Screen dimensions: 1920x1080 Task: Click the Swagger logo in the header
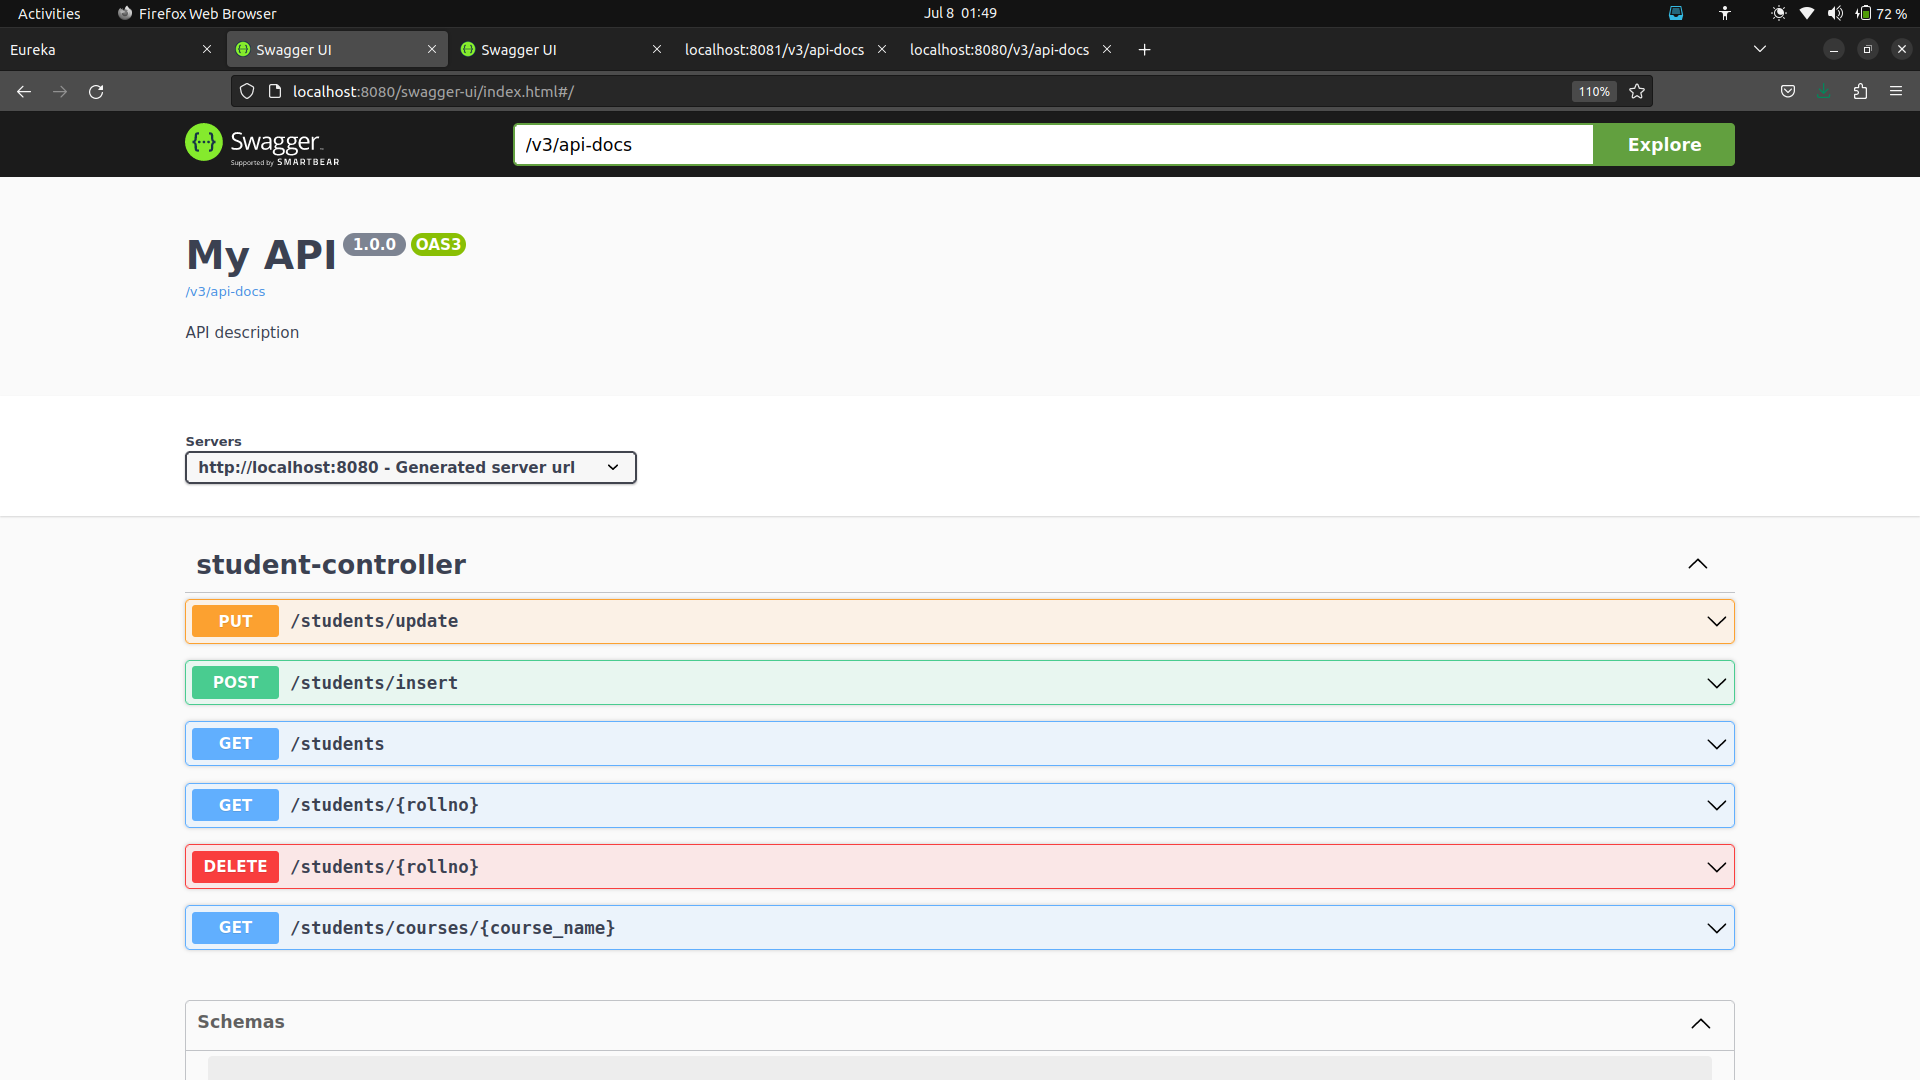click(262, 143)
